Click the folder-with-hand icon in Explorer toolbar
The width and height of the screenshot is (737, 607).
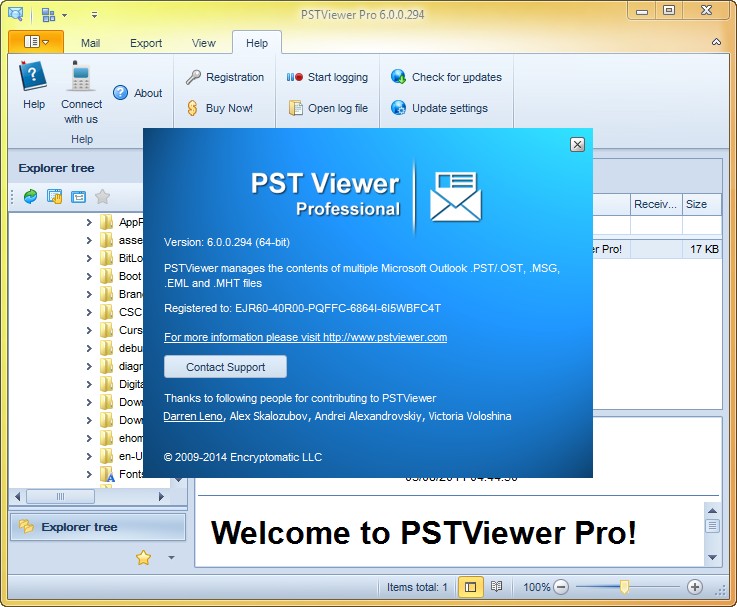tap(55, 197)
